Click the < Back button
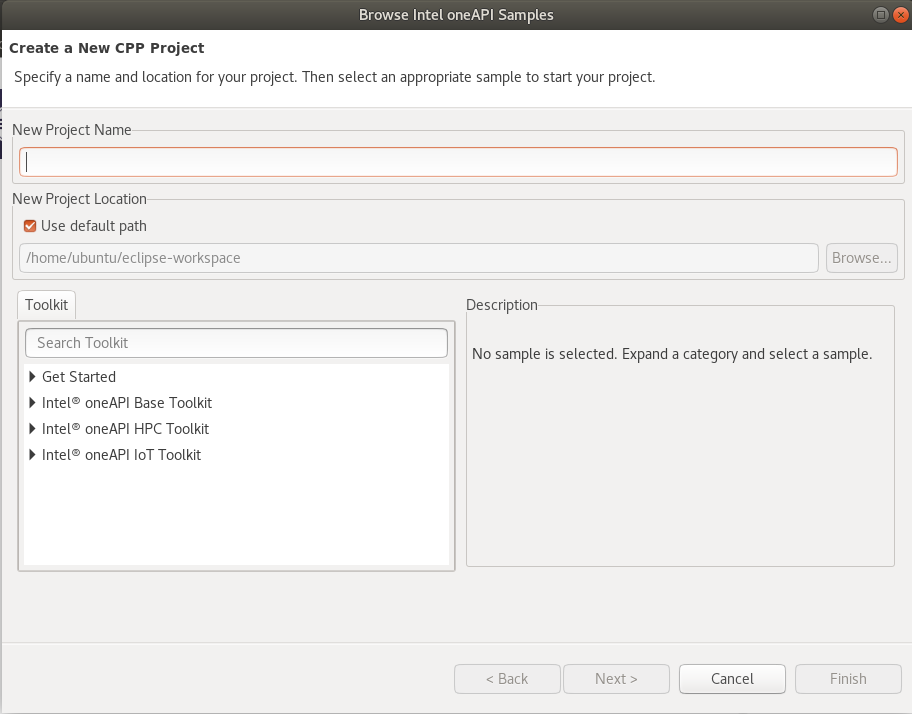Viewport: 912px width, 714px height. (x=507, y=679)
